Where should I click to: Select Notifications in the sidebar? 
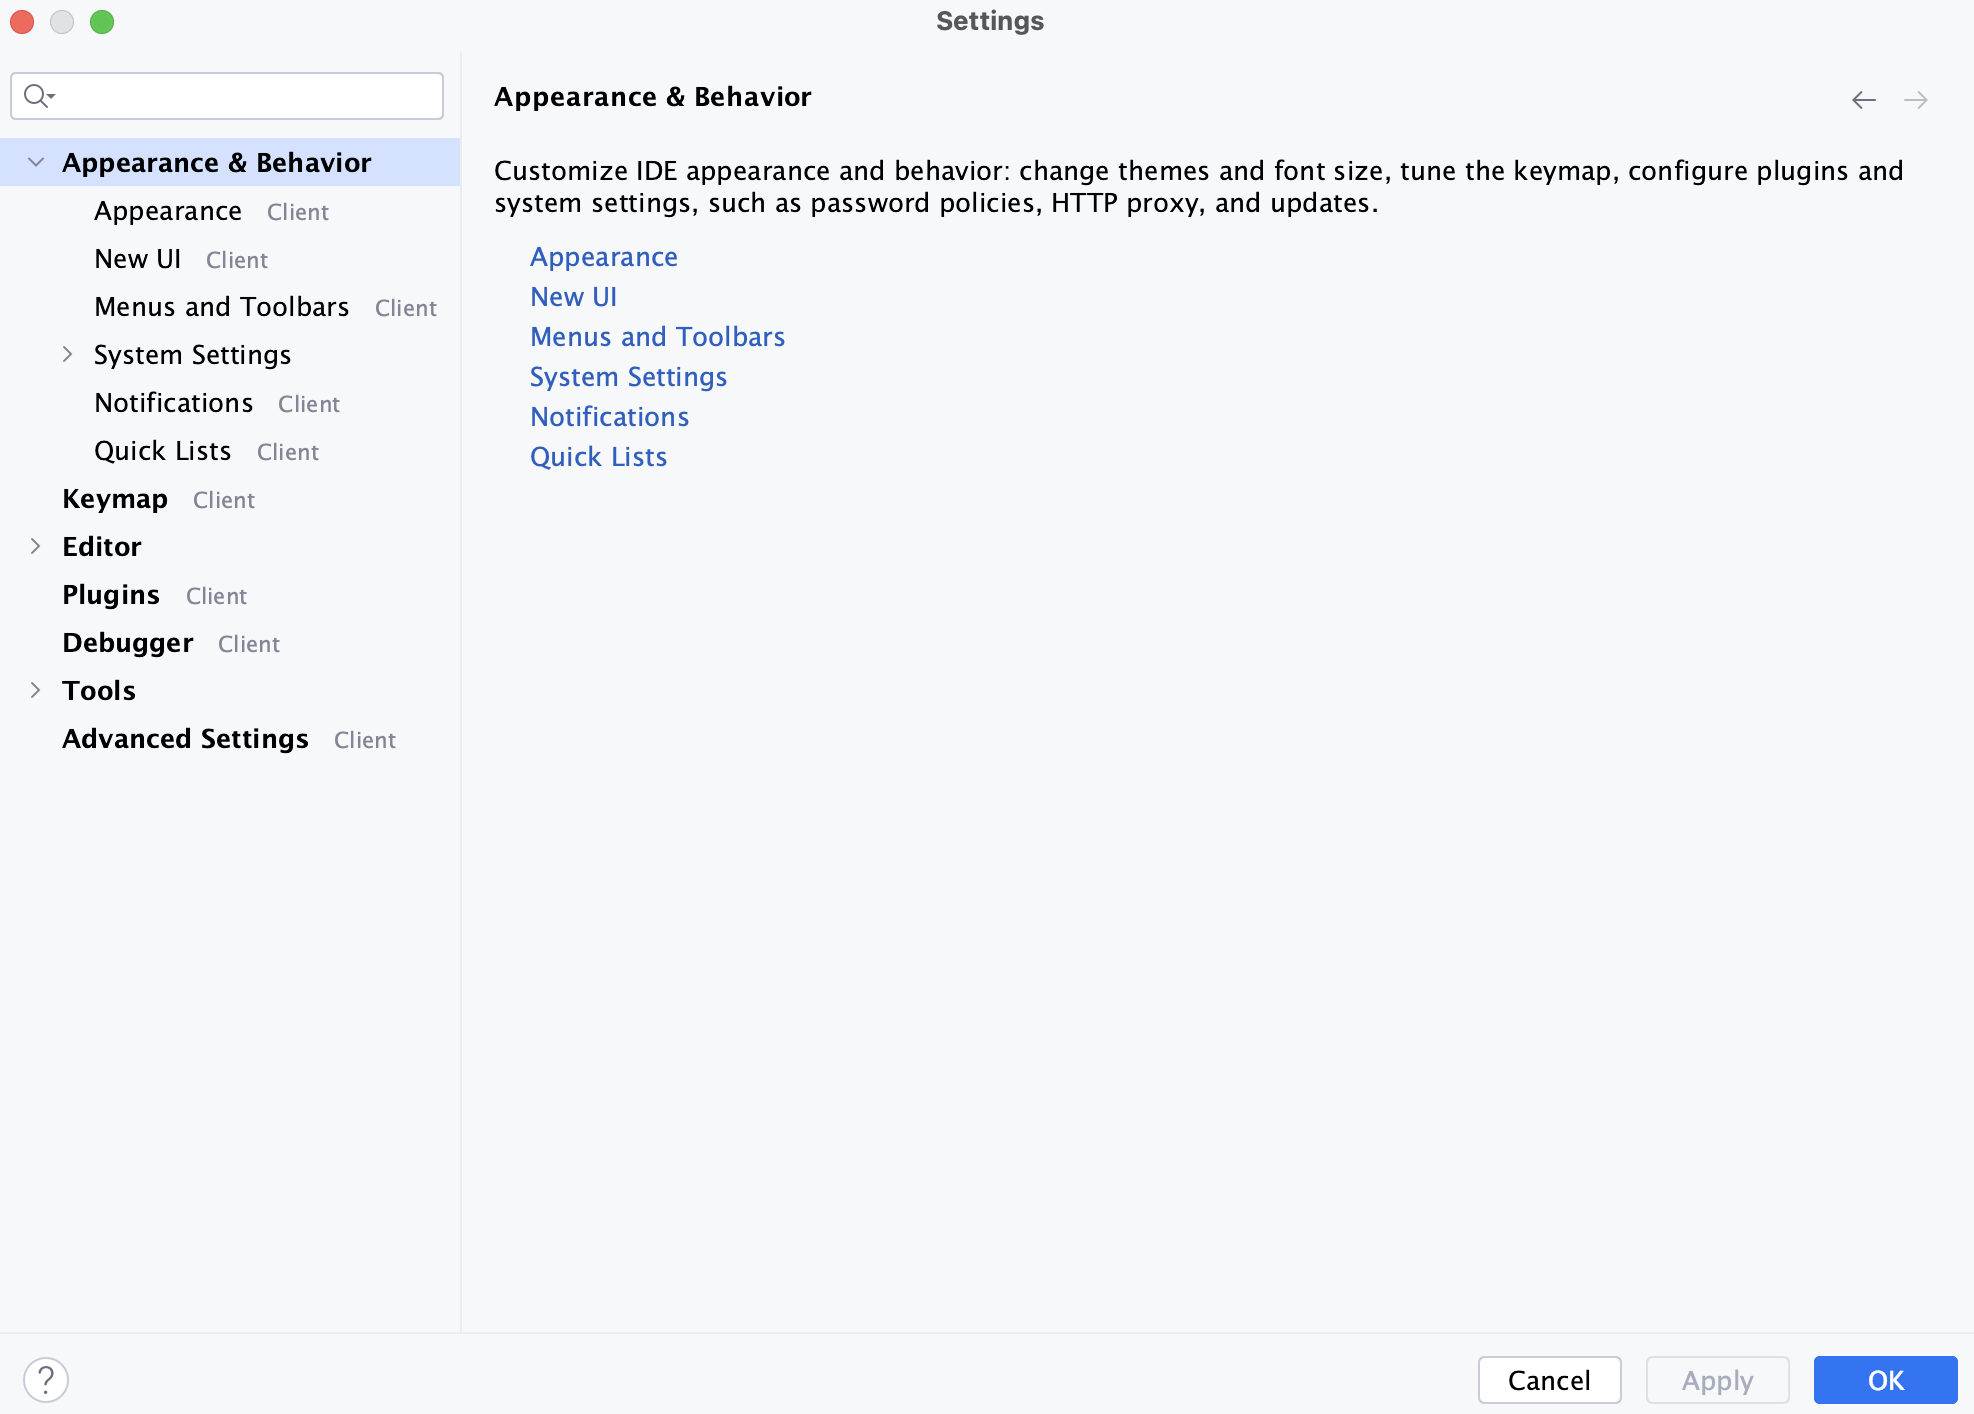[x=173, y=402]
